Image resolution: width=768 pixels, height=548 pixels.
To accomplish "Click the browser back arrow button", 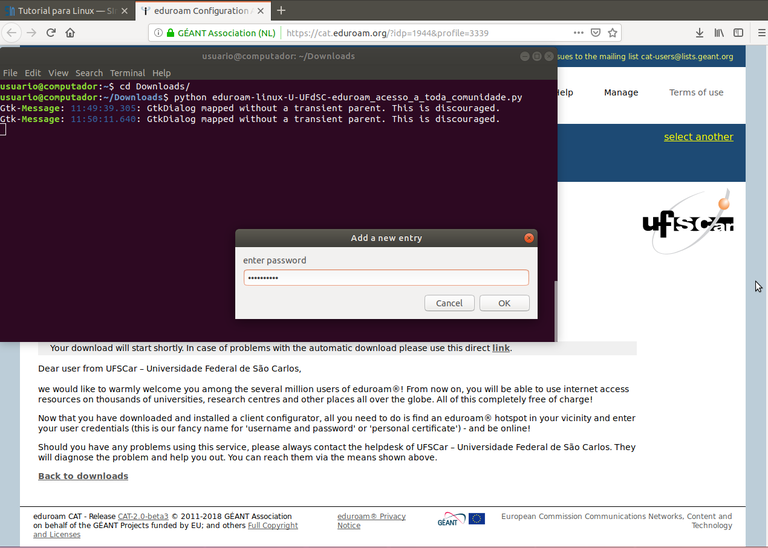I will (11, 32).
